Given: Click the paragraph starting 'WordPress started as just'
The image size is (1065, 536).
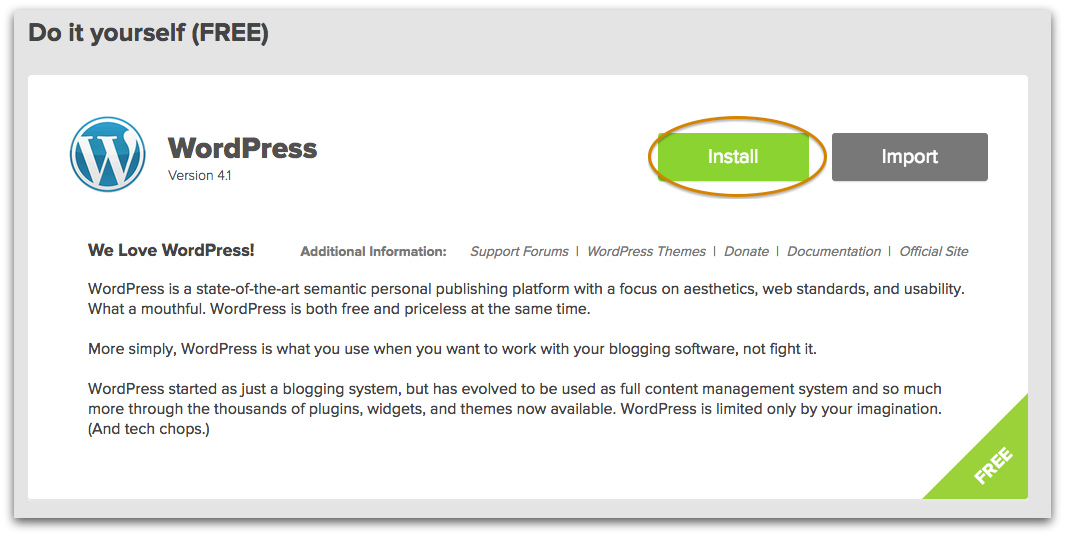Looking at the screenshot, I should (515, 409).
